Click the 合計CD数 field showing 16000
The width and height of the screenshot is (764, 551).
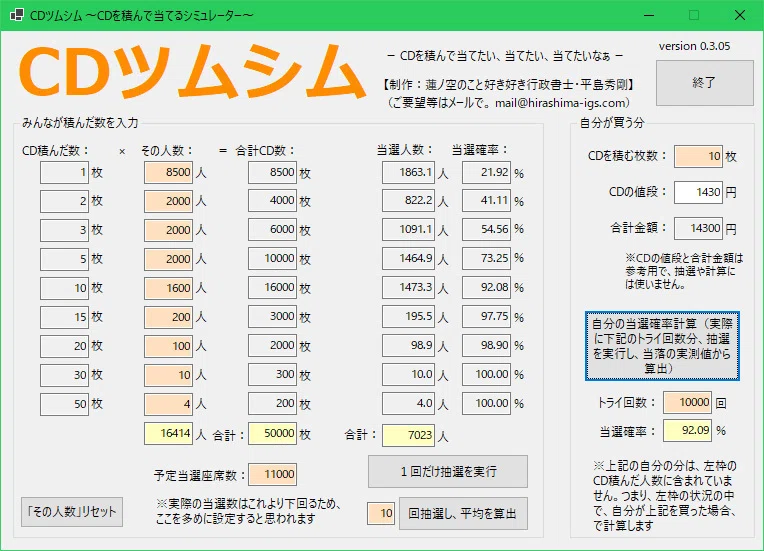point(272,288)
